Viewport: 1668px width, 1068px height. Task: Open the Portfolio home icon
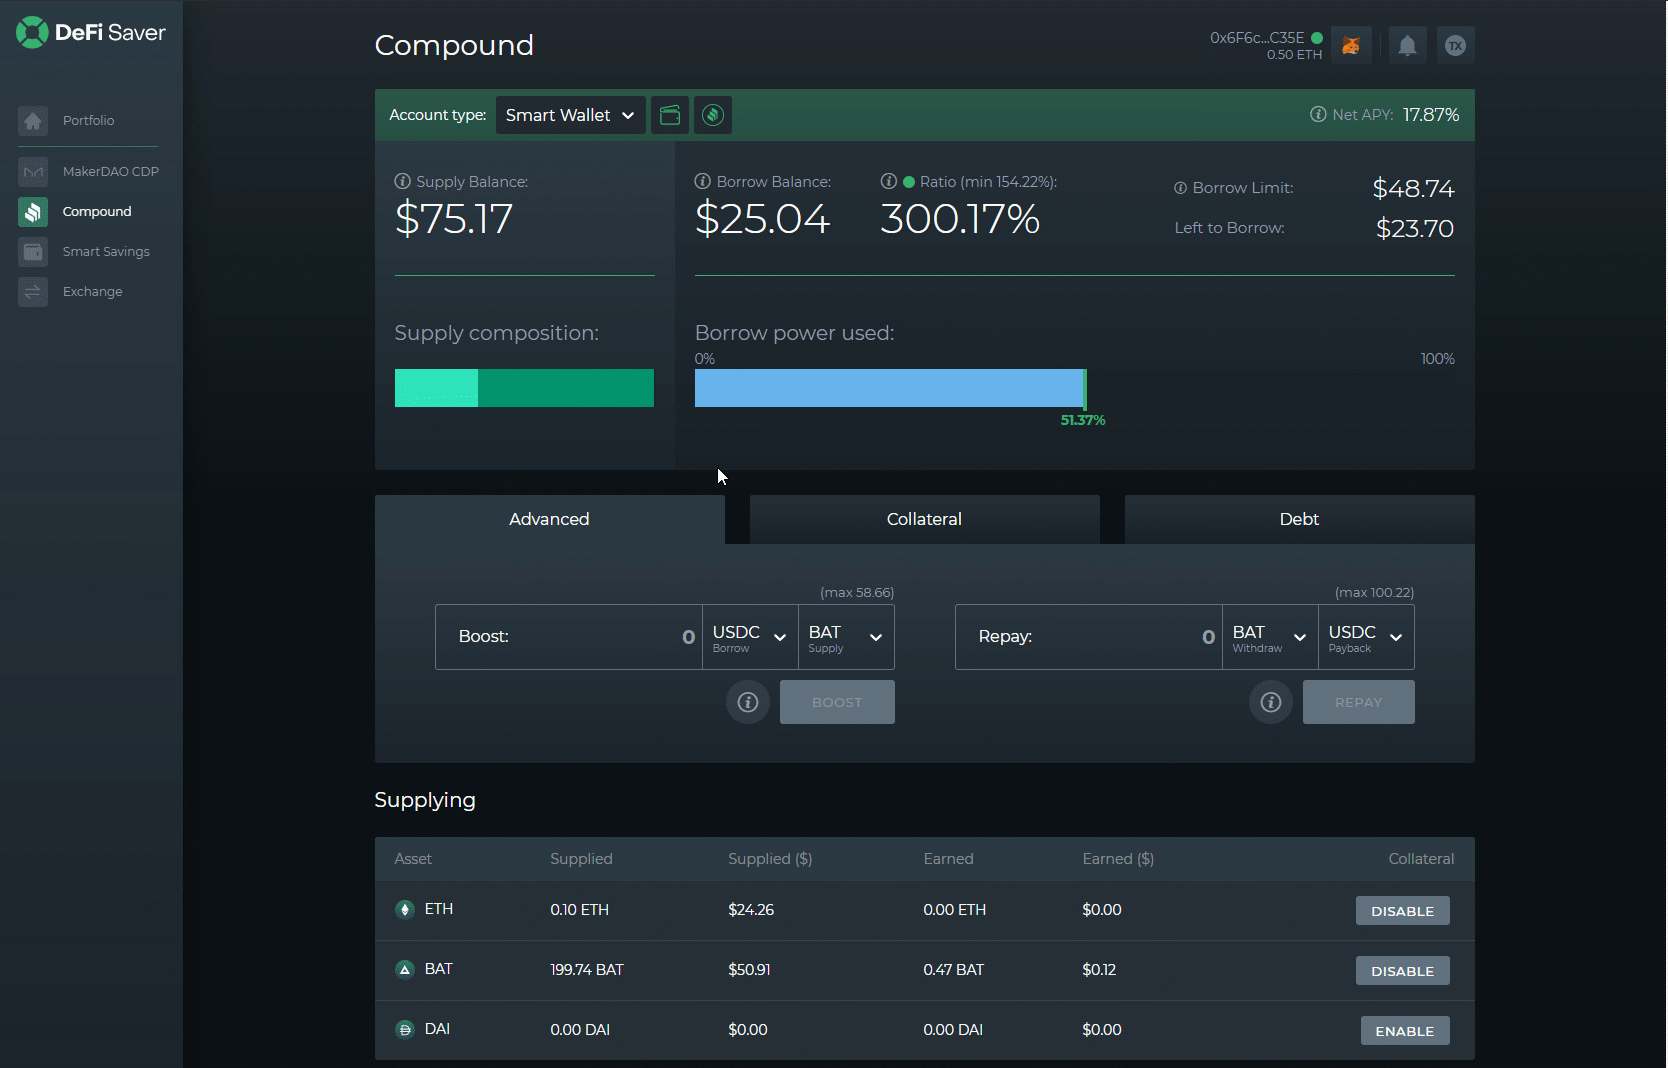[33, 121]
